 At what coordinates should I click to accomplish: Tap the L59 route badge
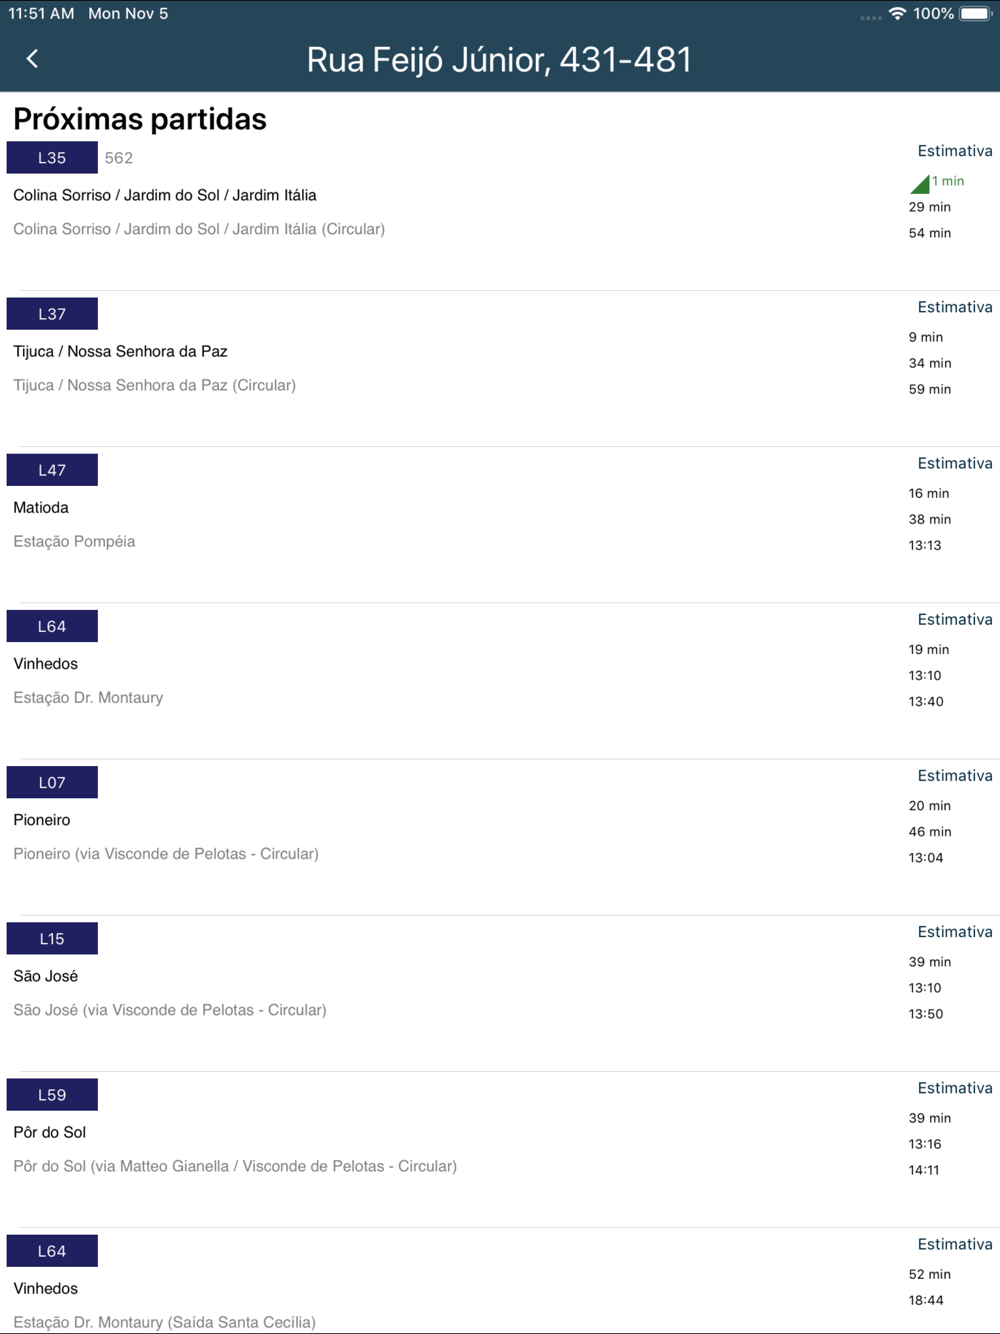pos(52,1094)
